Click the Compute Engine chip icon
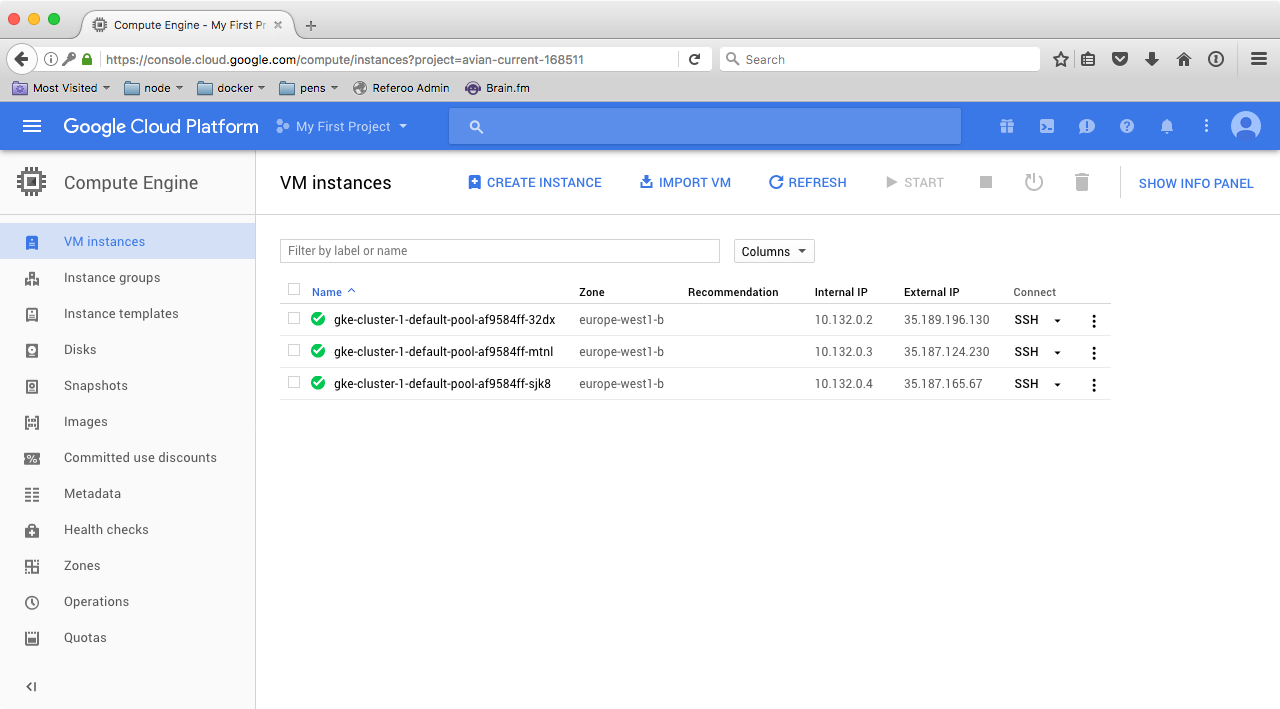Image resolution: width=1280 pixels, height=709 pixels. coord(32,182)
